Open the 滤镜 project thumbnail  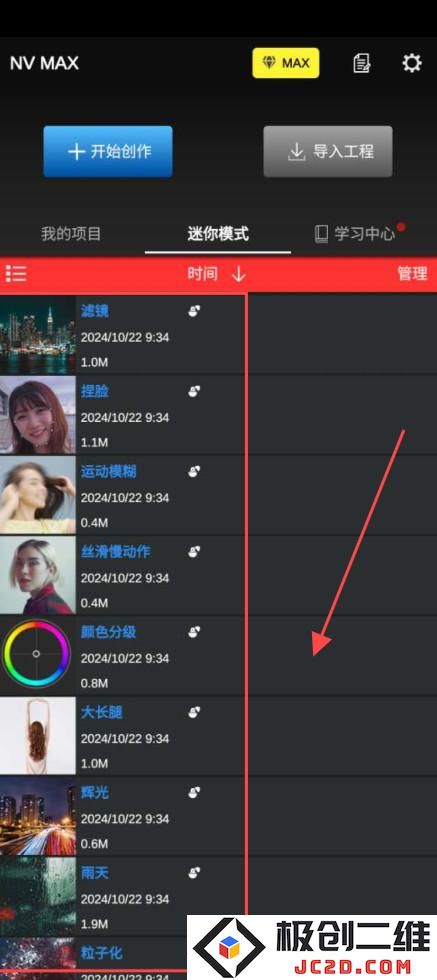(38, 334)
